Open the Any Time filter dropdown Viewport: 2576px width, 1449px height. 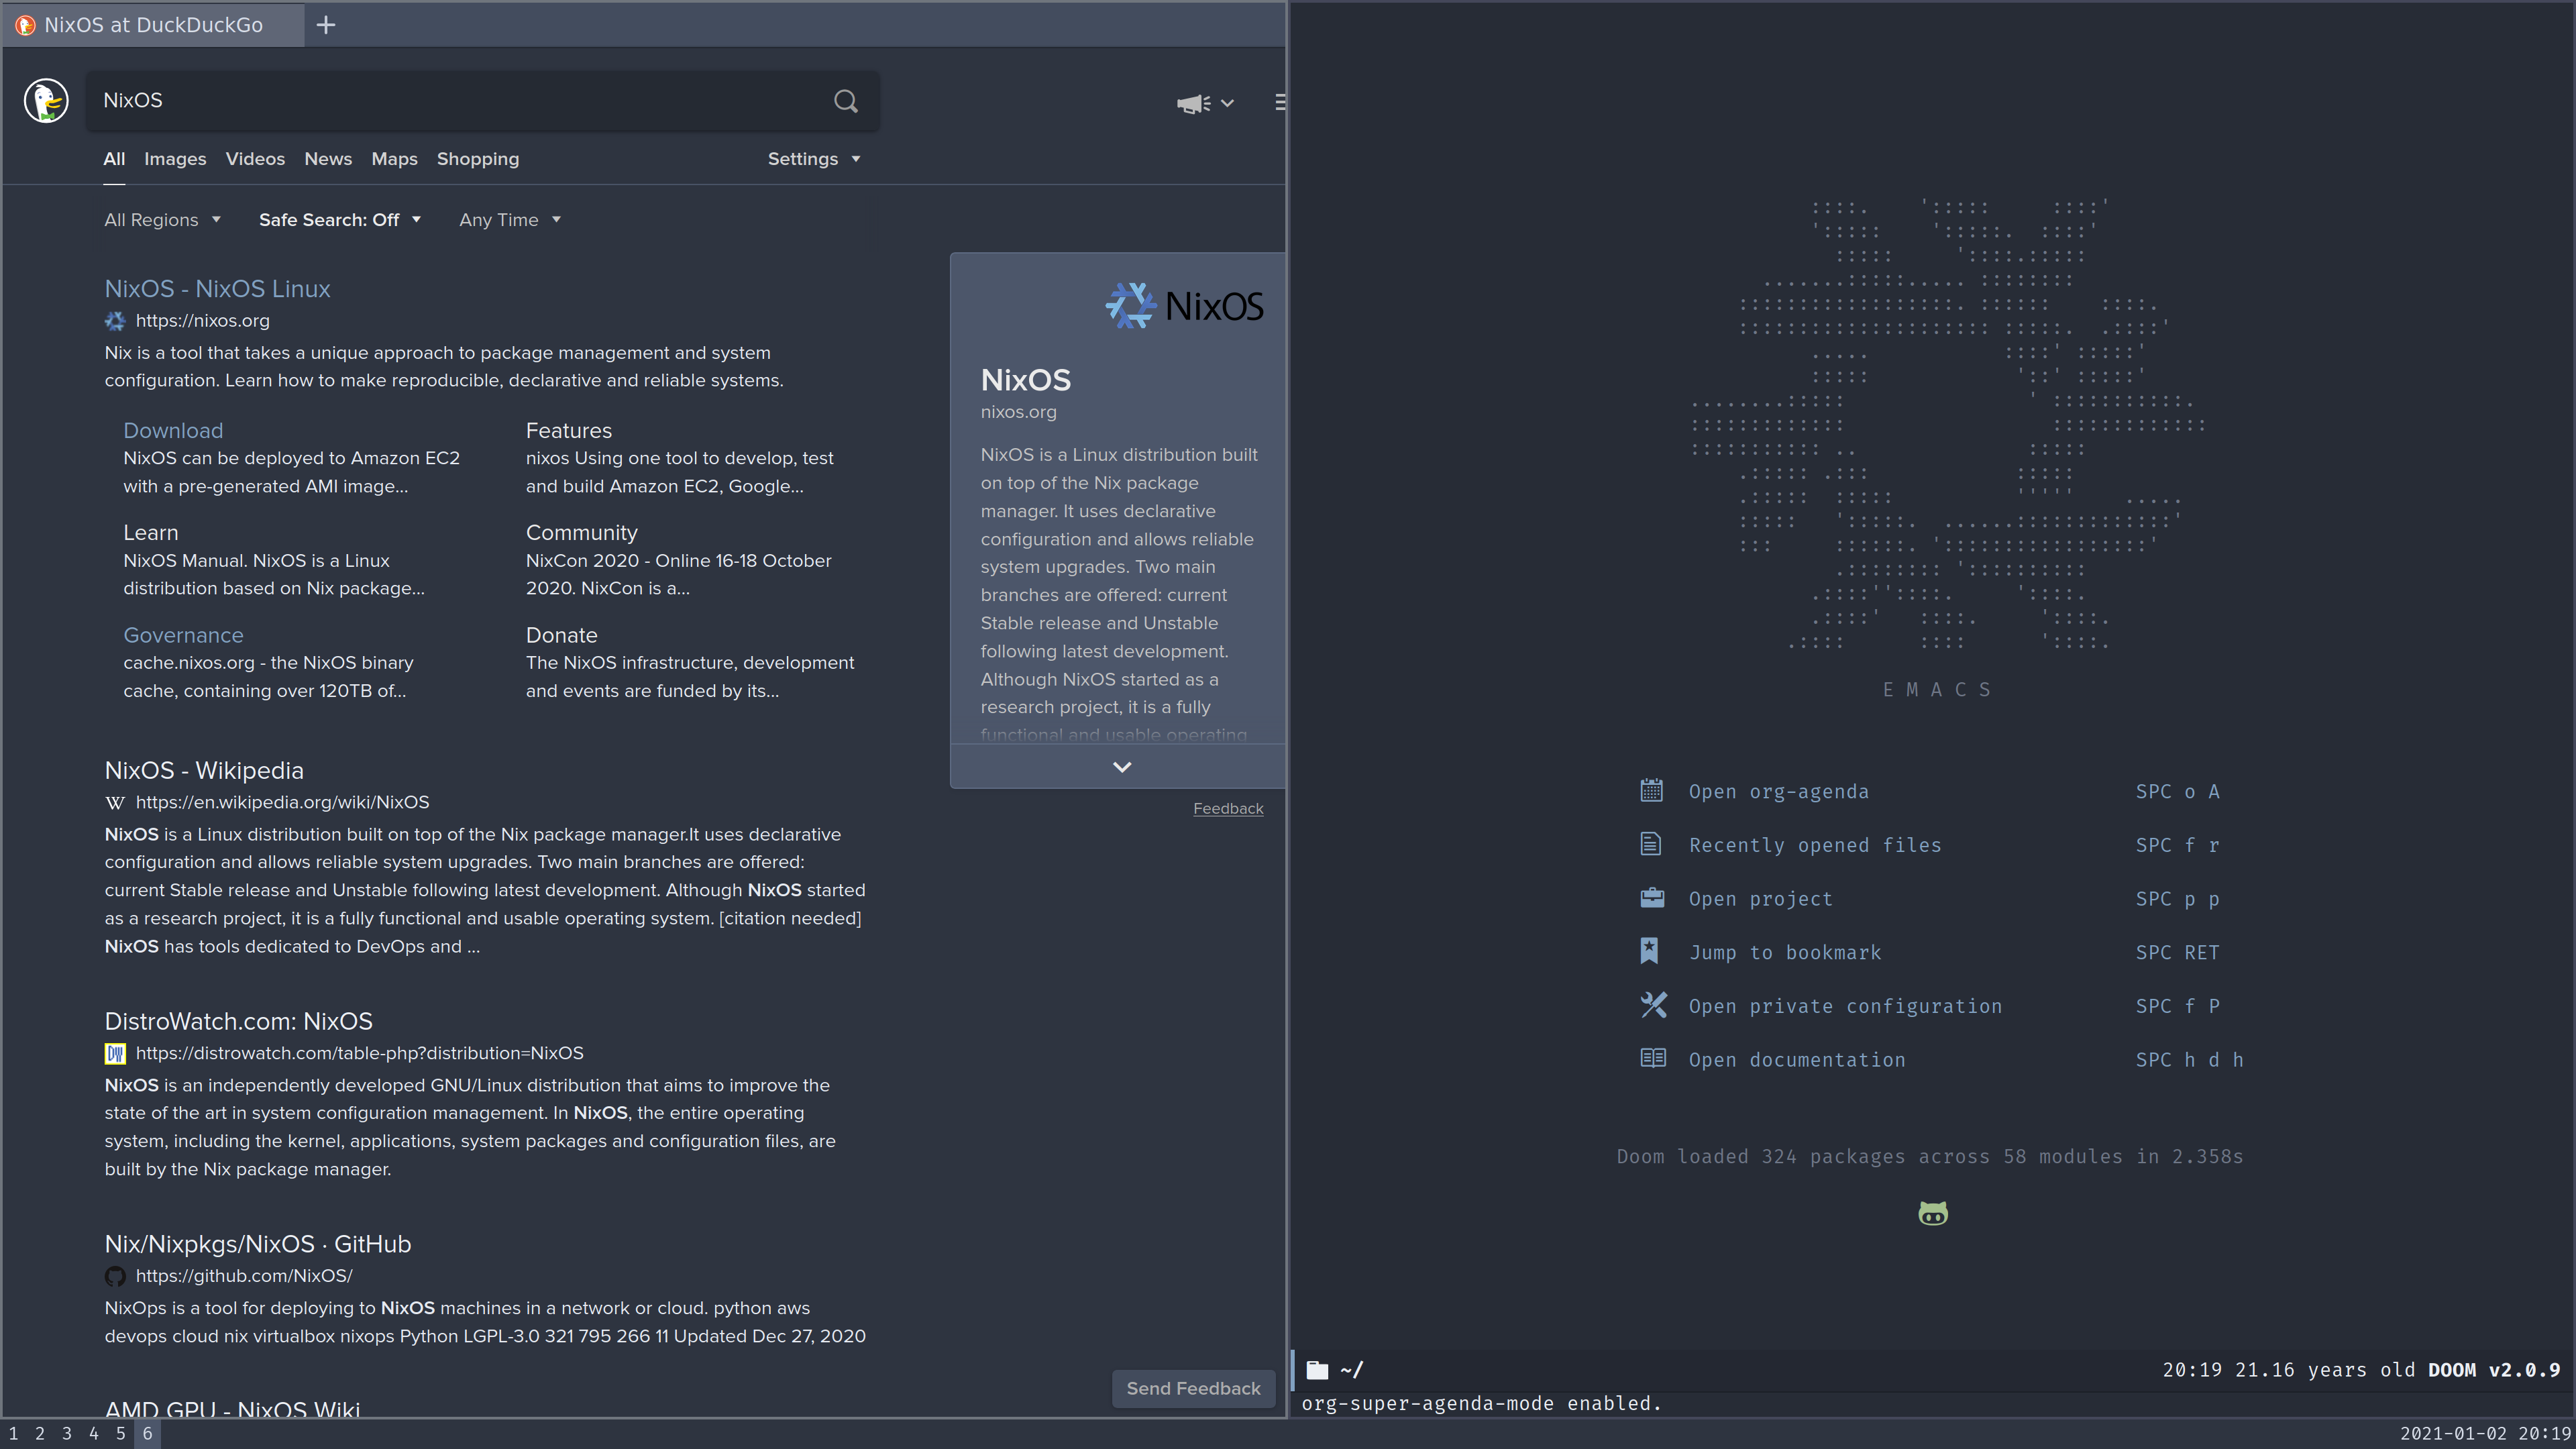coord(509,220)
